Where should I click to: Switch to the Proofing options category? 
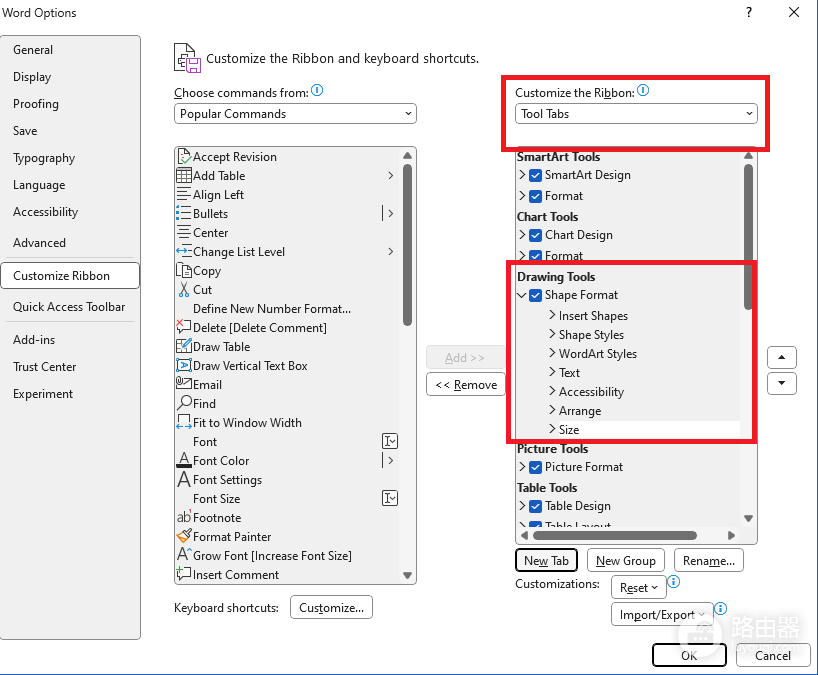tap(36, 104)
